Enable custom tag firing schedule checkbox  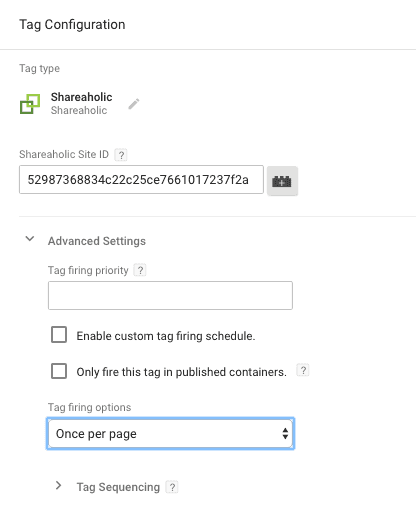59,335
